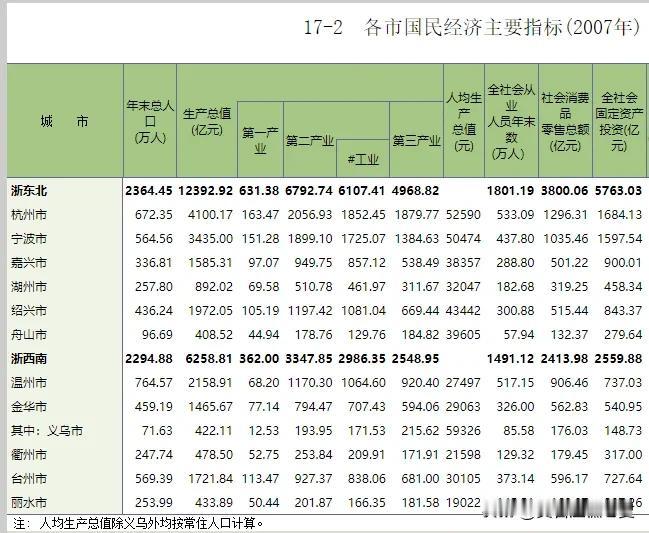Viewport: 649px width, 533px height.
Task: Select the '城 市' column header
Action: (65, 121)
